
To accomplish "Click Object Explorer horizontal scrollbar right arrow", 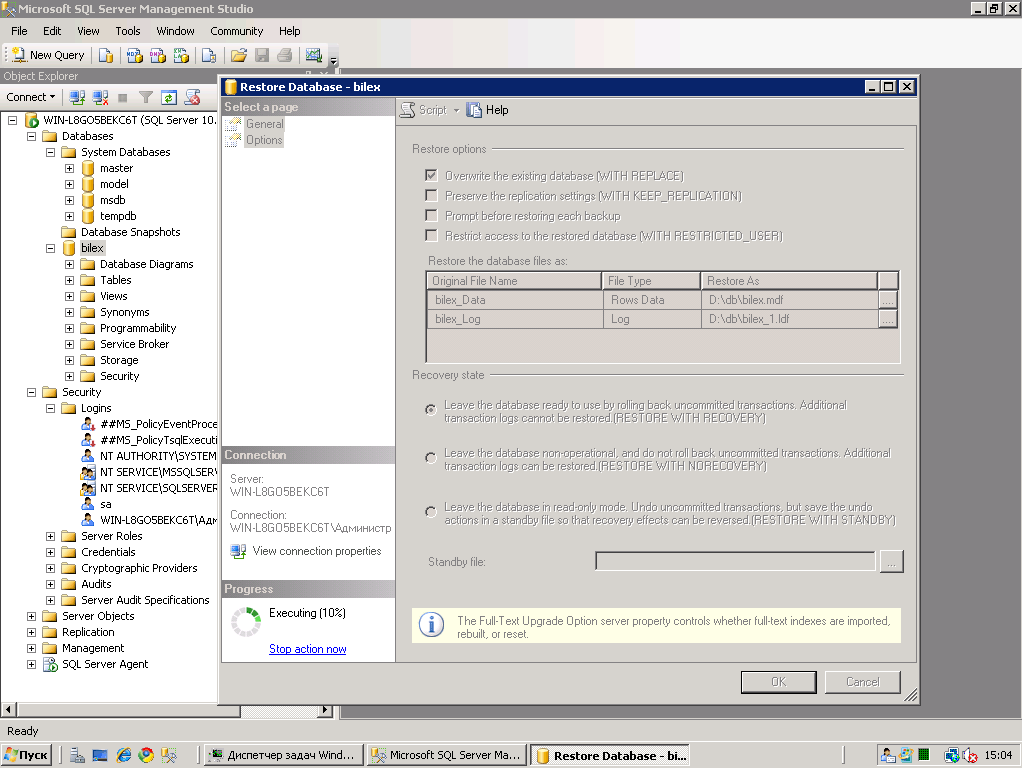I will (x=325, y=709).
